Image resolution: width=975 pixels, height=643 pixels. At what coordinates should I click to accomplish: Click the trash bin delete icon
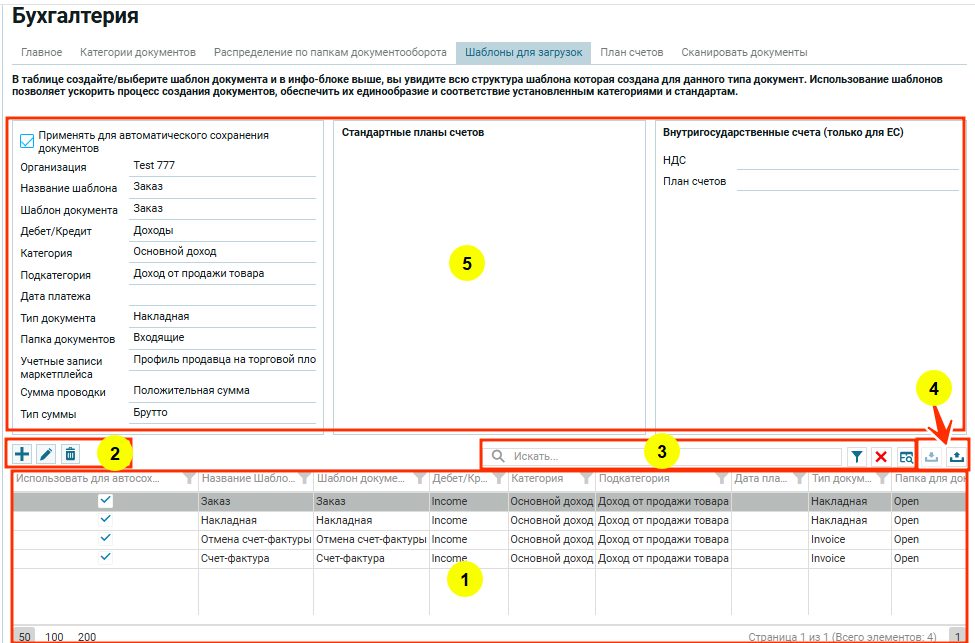(x=70, y=454)
